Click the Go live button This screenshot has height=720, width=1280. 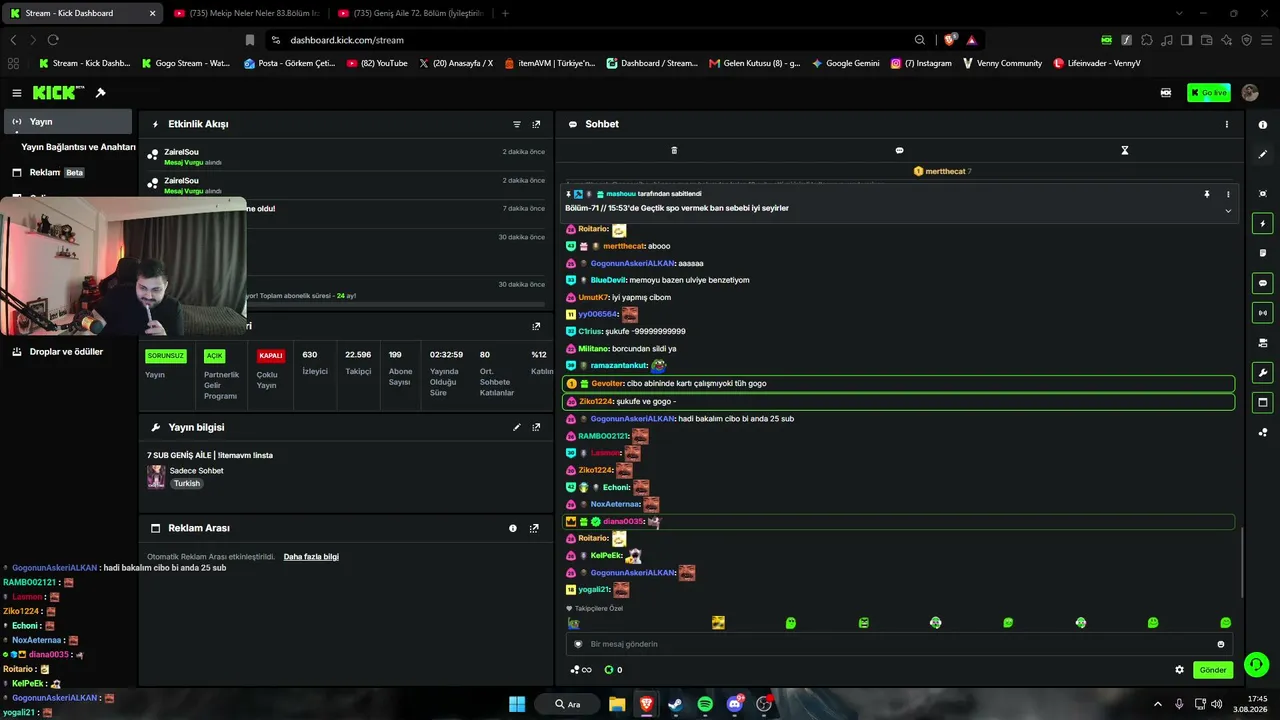pos(1209,93)
